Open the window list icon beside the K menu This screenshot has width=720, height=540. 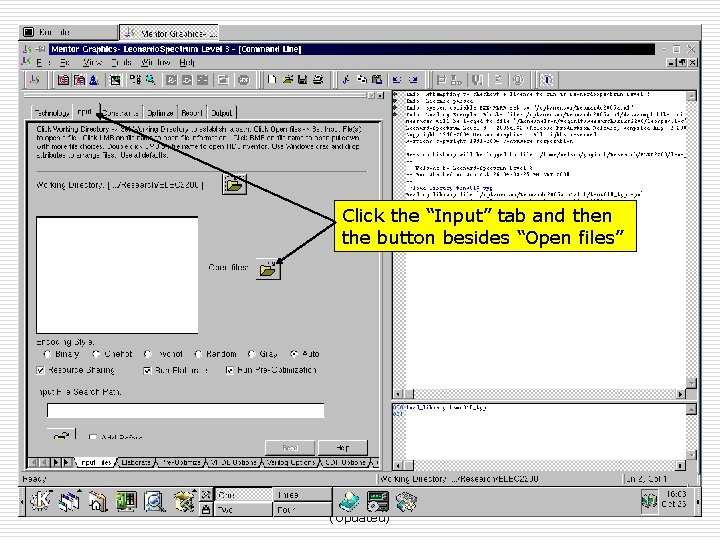70,501
